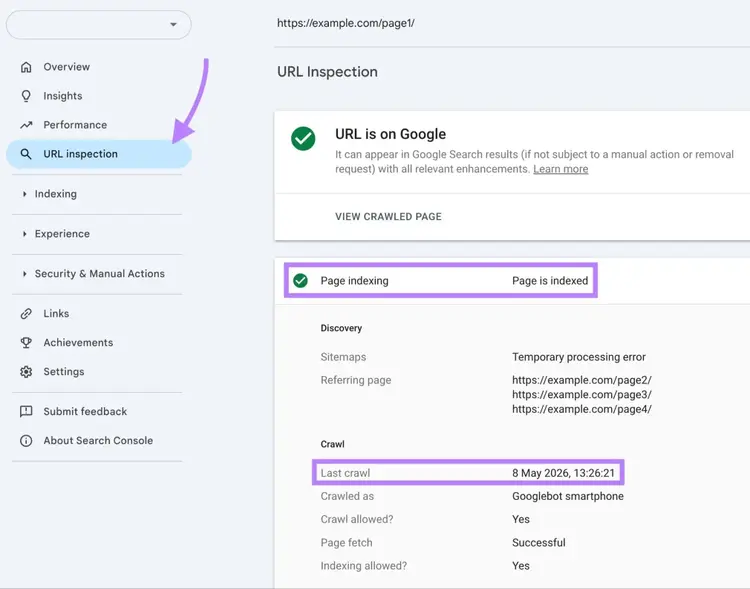This screenshot has width=750, height=589.
Task: Click the green check beside URL is on Google
Action: tap(303, 139)
